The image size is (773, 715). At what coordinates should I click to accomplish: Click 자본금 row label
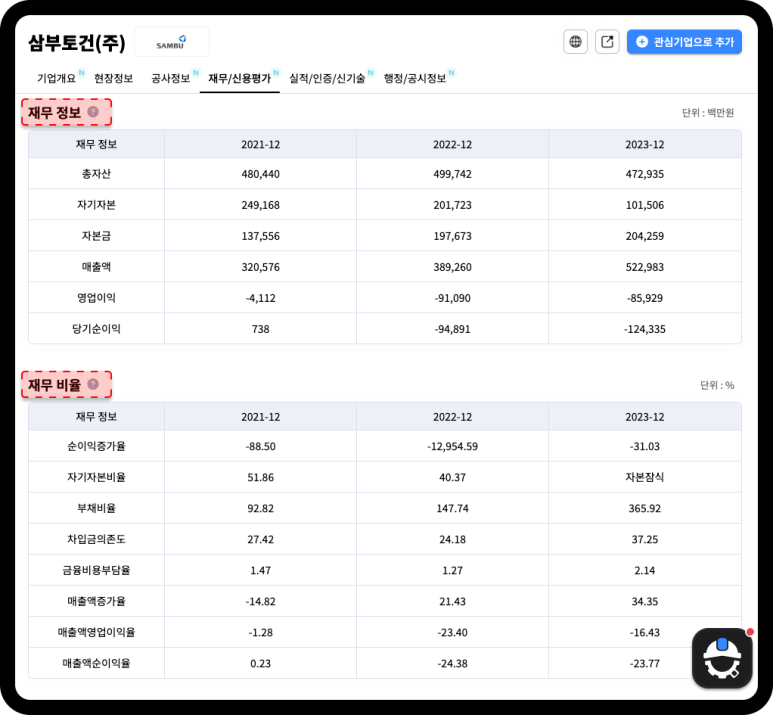(x=96, y=236)
